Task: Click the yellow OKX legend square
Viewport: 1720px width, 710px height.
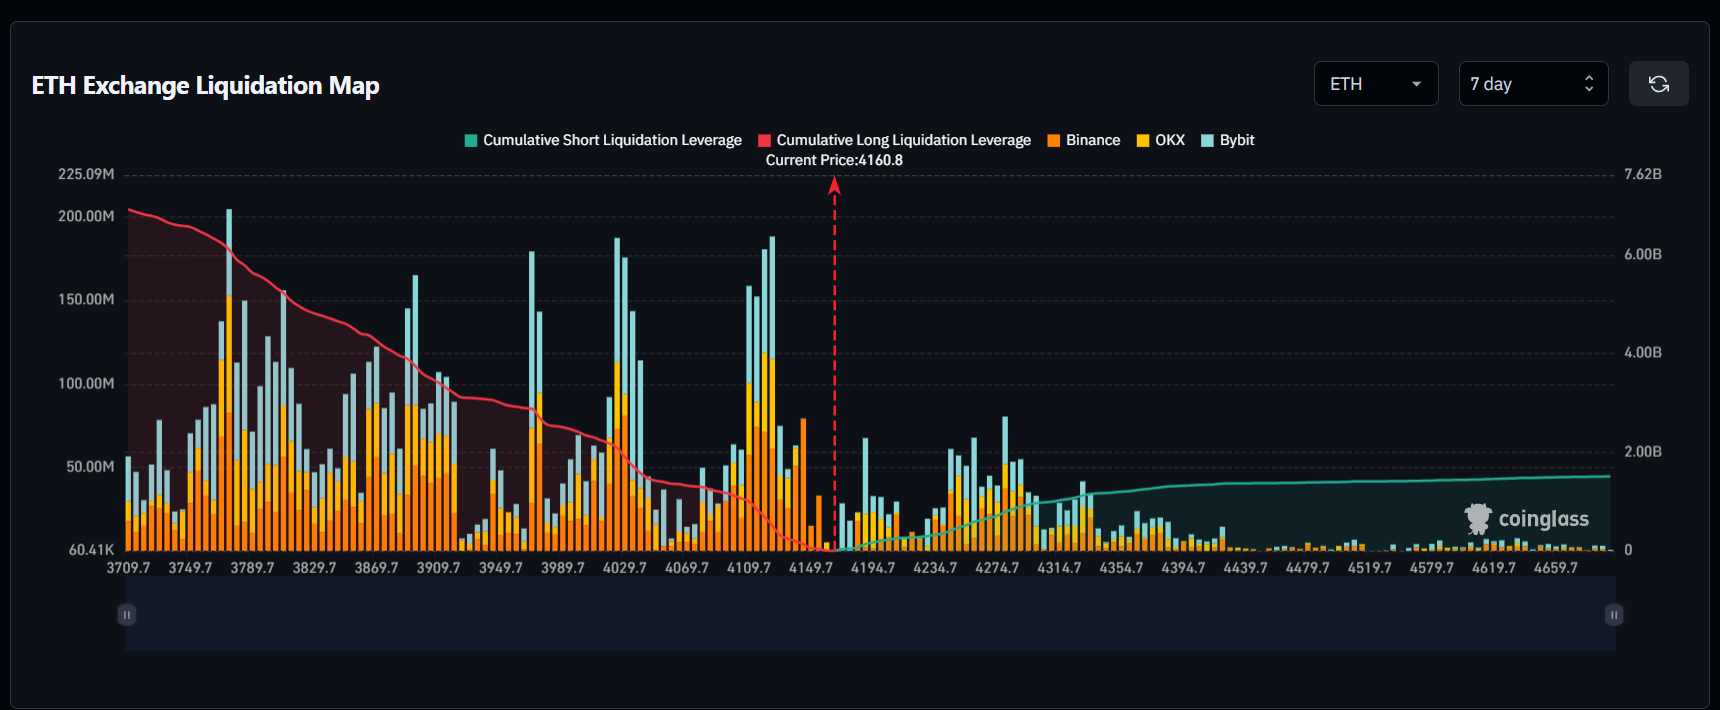Action: pos(1143,141)
